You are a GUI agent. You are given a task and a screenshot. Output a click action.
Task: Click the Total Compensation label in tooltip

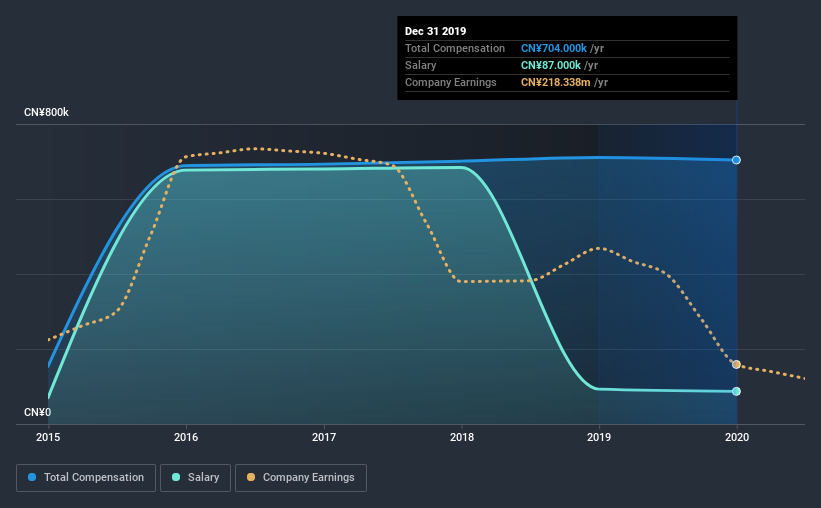coord(454,48)
